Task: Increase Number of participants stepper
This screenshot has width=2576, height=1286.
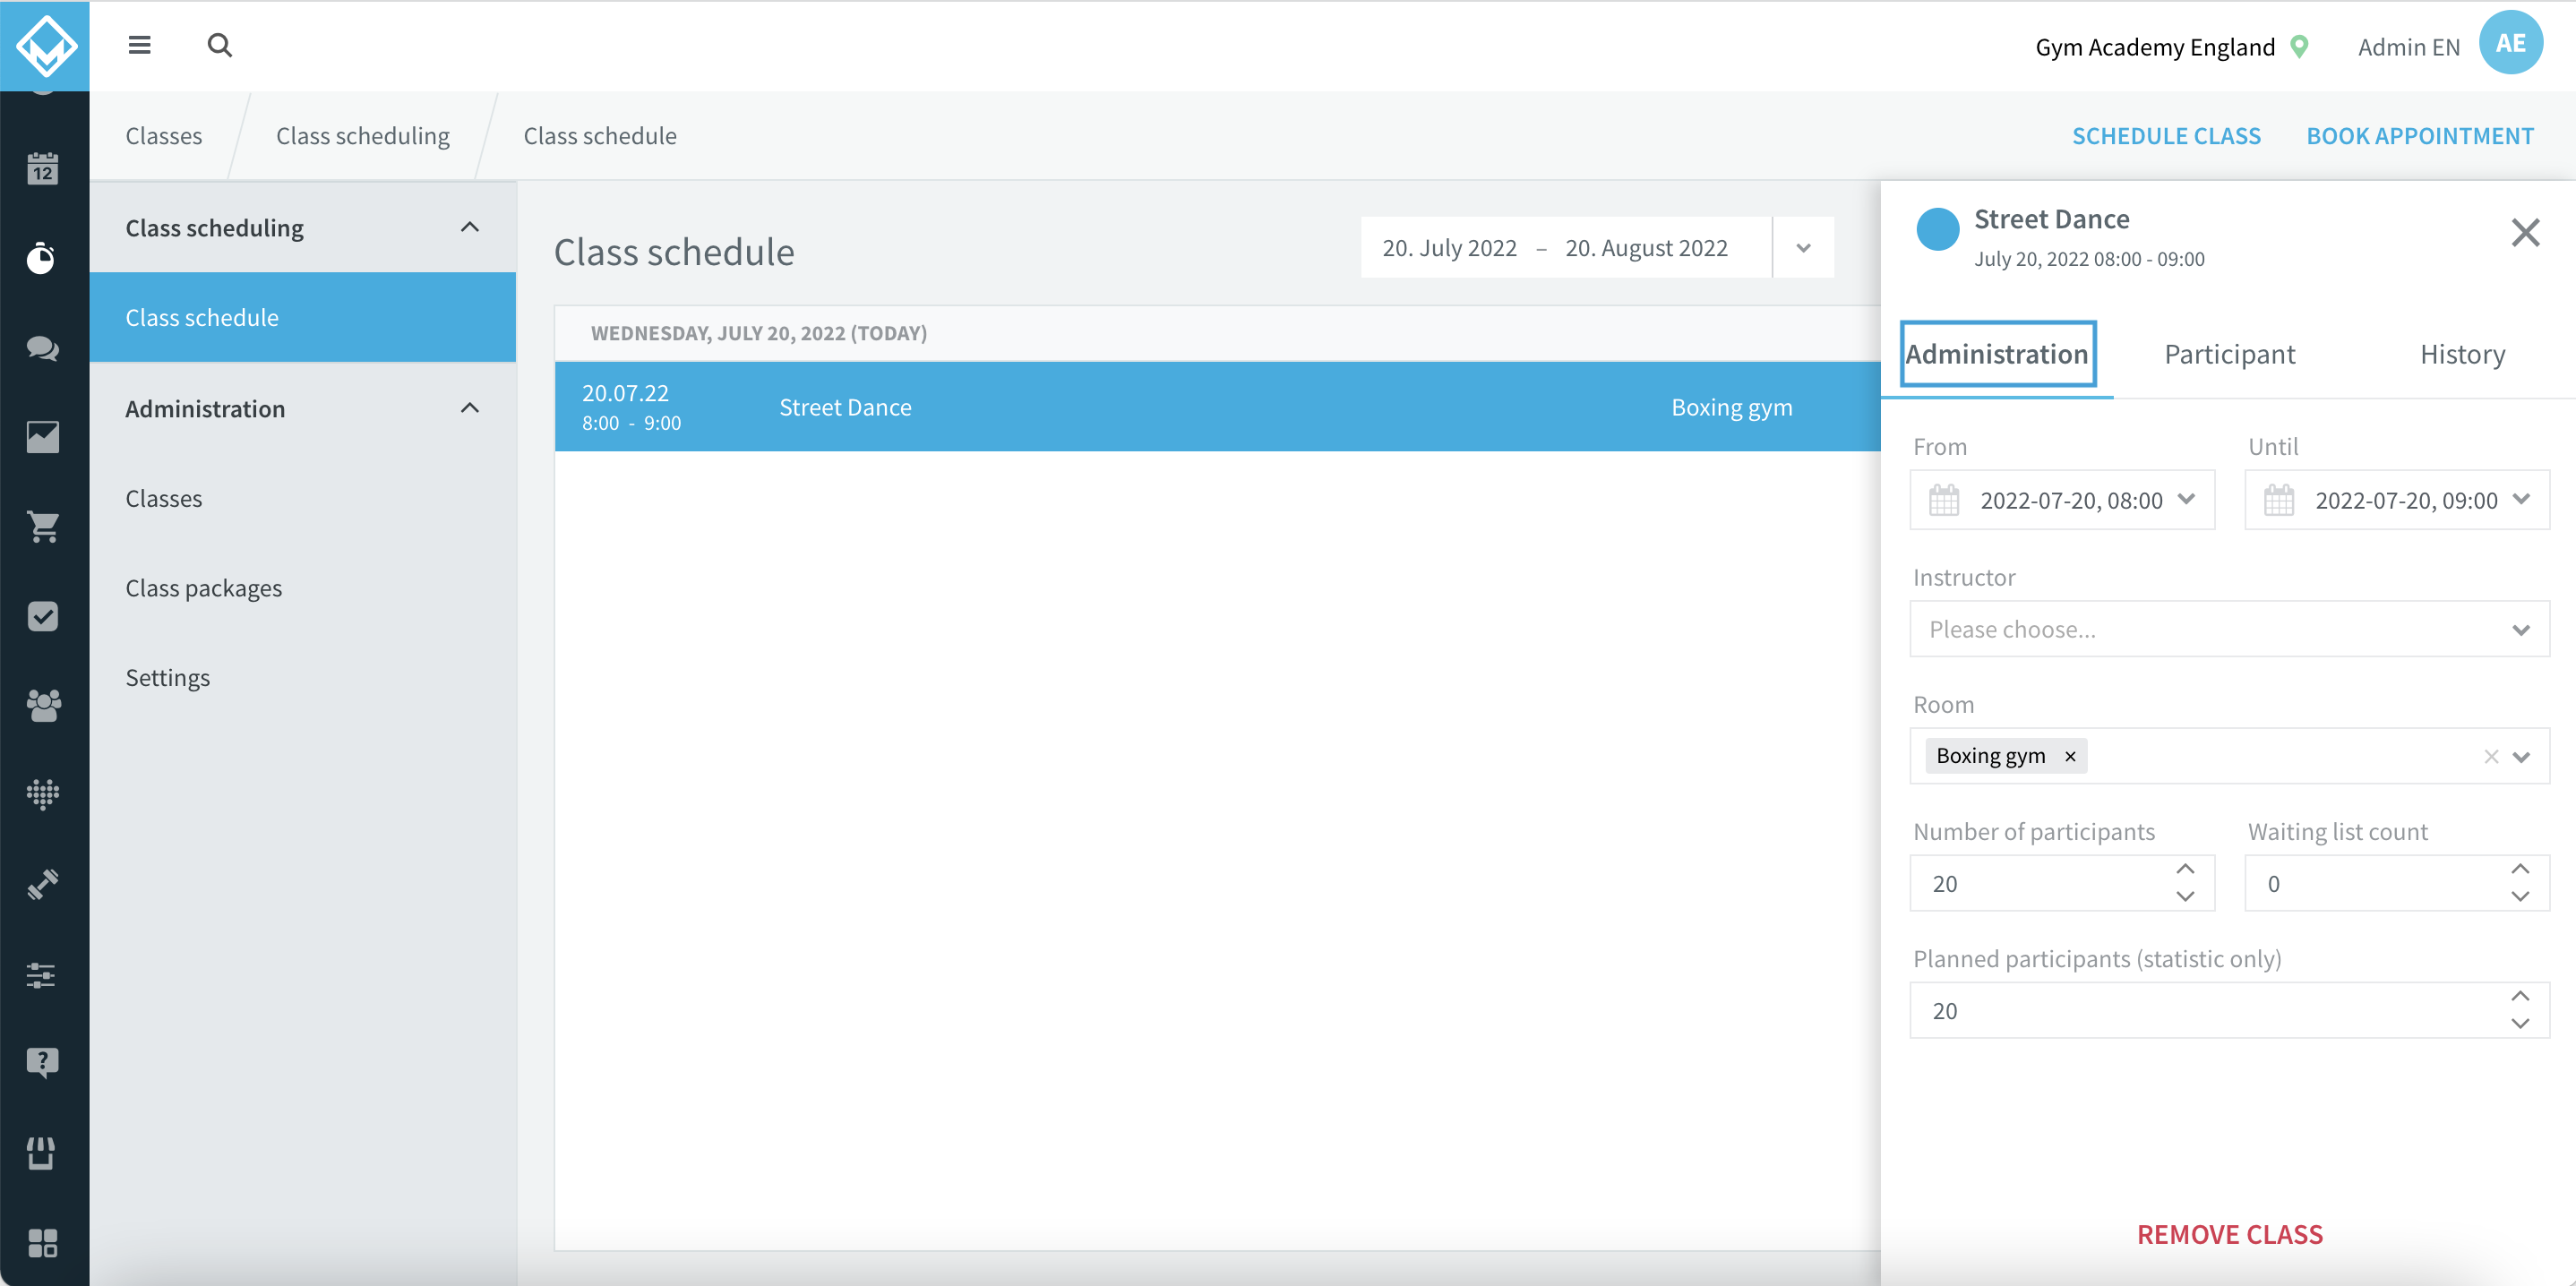Action: point(2185,869)
